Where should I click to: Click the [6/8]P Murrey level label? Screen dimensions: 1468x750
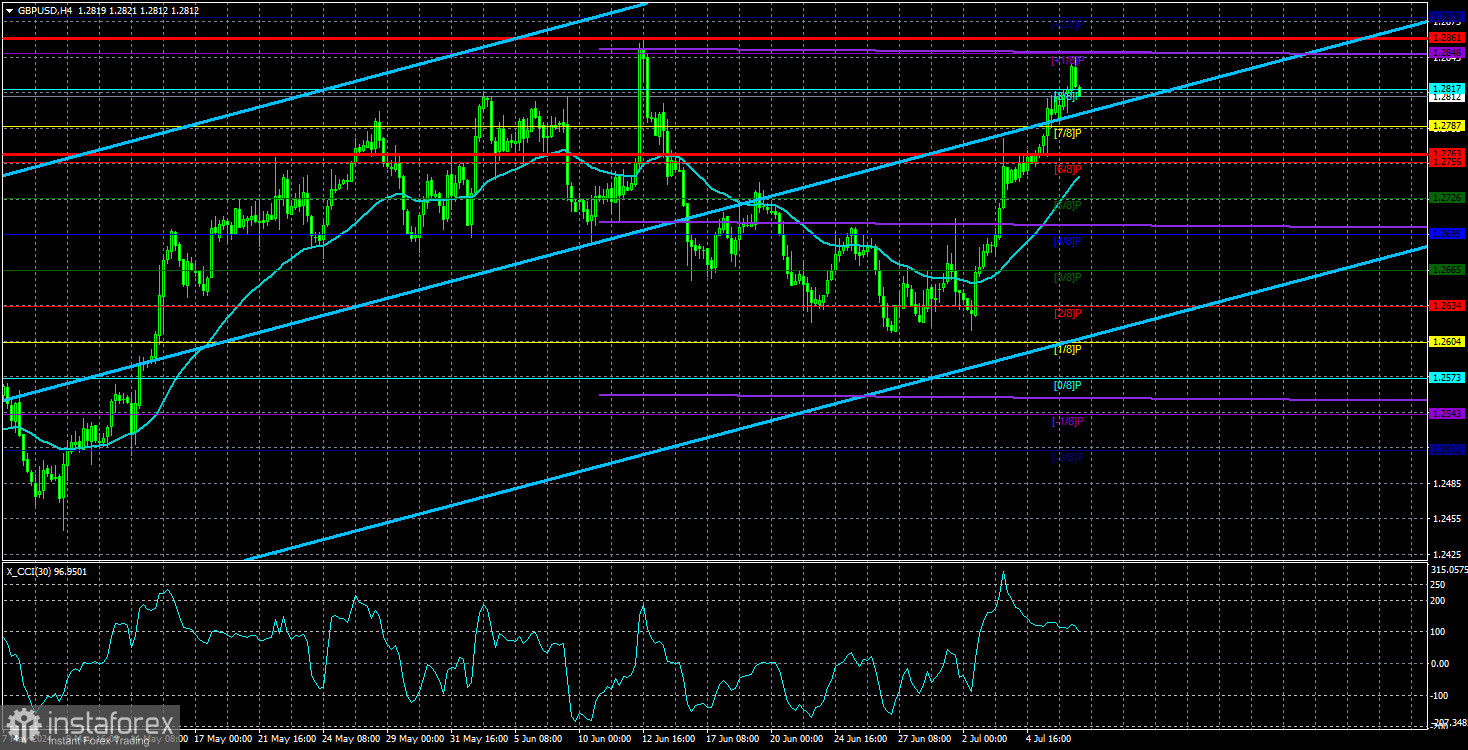[1068, 169]
